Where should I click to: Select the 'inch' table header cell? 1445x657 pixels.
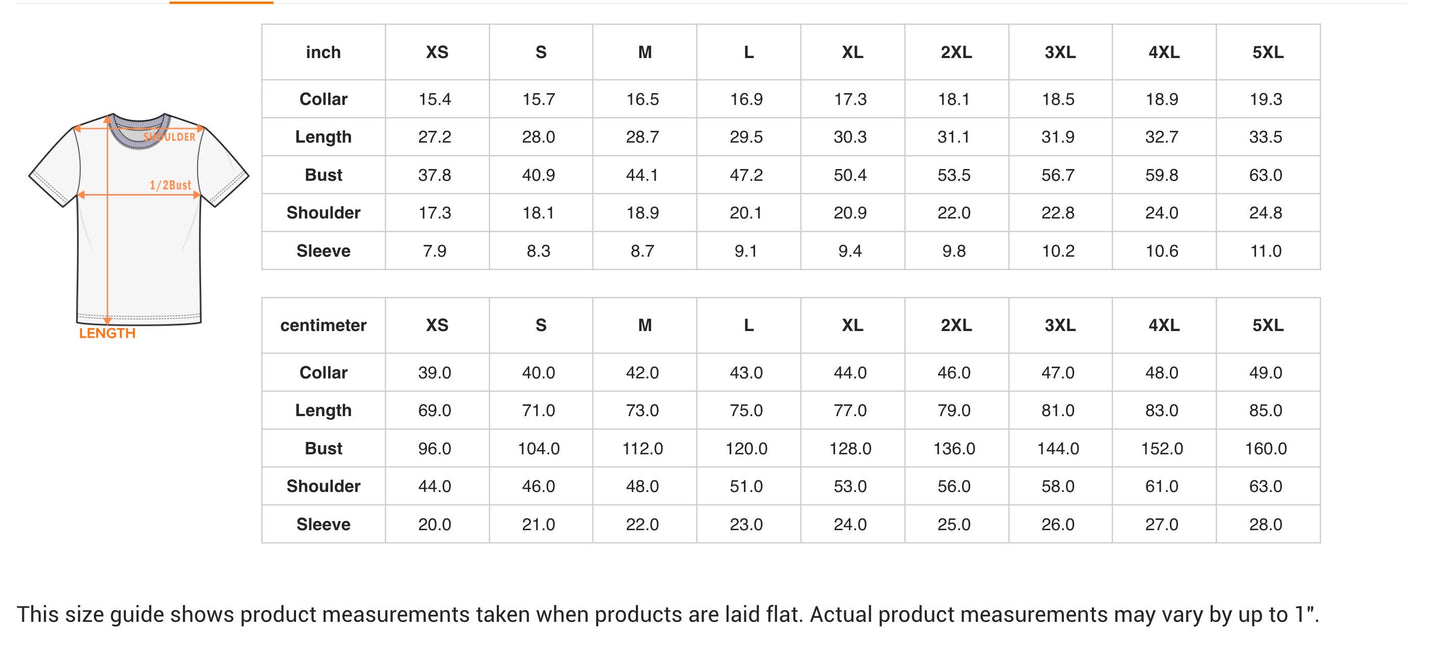coord(323,52)
